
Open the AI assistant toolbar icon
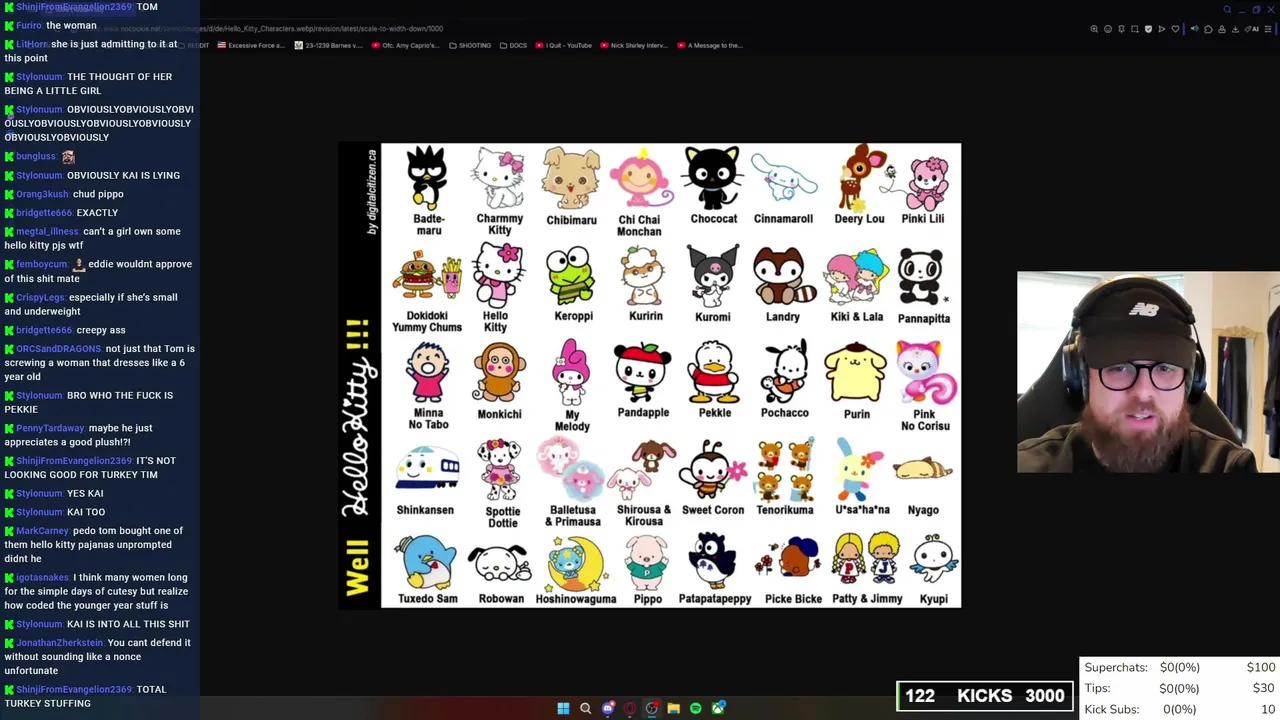pyautogui.click(x=1252, y=29)
